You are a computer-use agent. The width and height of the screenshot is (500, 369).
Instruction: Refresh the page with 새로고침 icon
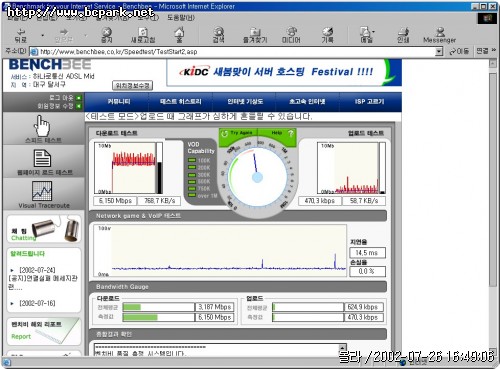pyautogui.click(x=143, y=35)
